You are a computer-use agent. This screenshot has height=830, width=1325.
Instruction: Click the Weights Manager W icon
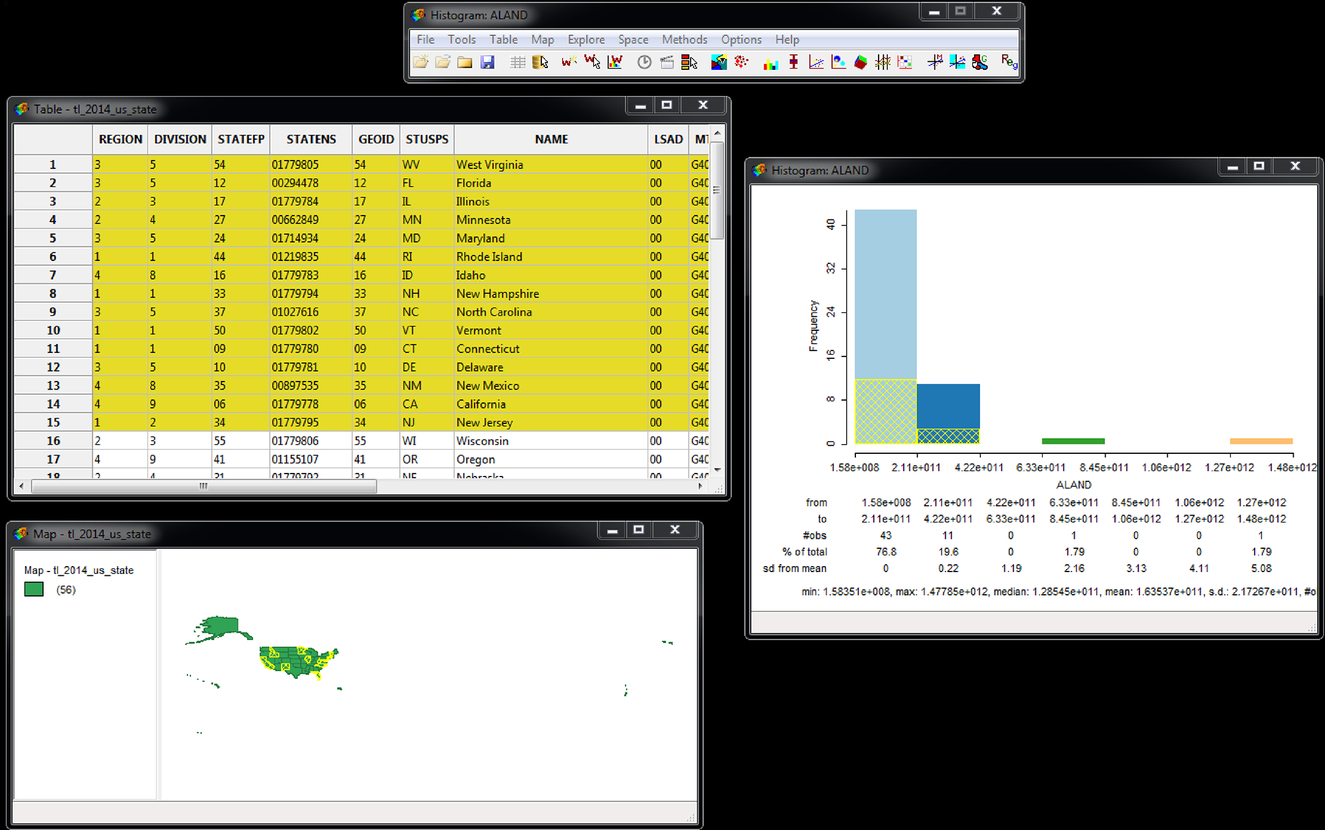568,62
